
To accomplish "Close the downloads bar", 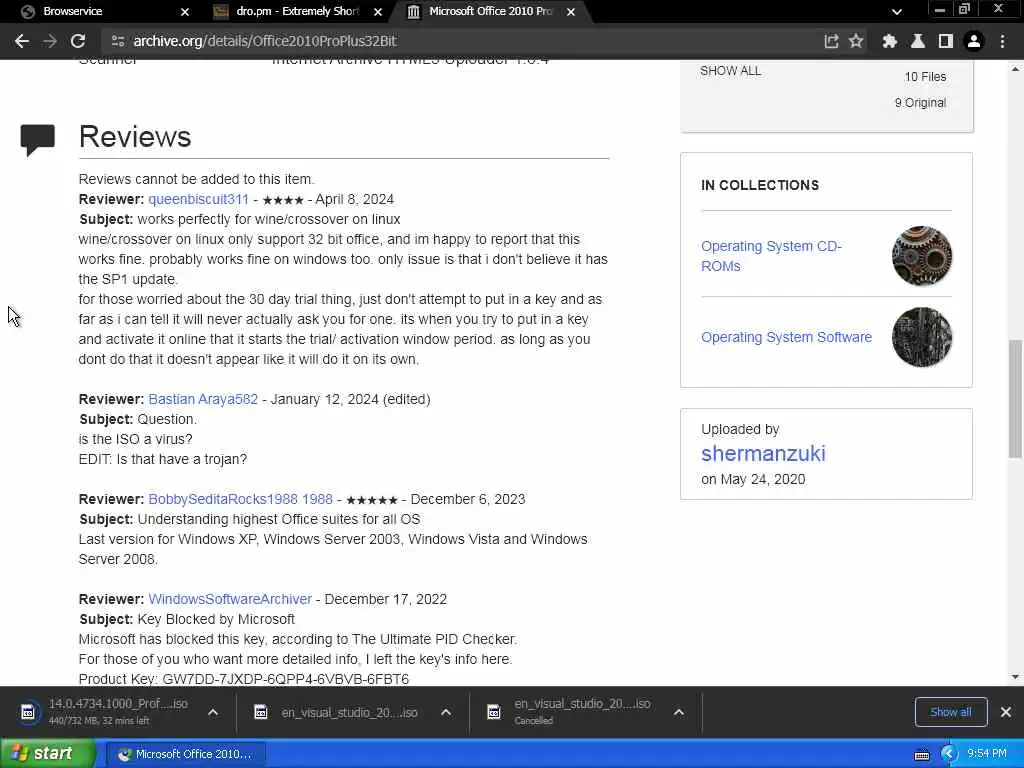I will coord(1006,712).
